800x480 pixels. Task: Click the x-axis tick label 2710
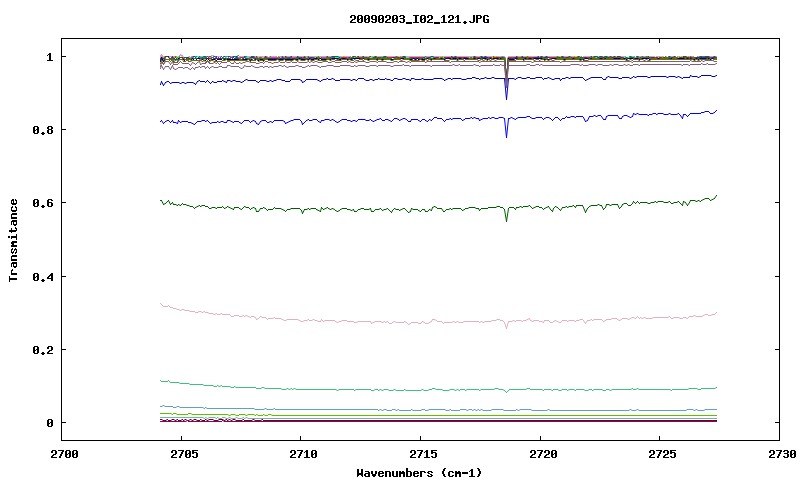(x=303, y=453)
